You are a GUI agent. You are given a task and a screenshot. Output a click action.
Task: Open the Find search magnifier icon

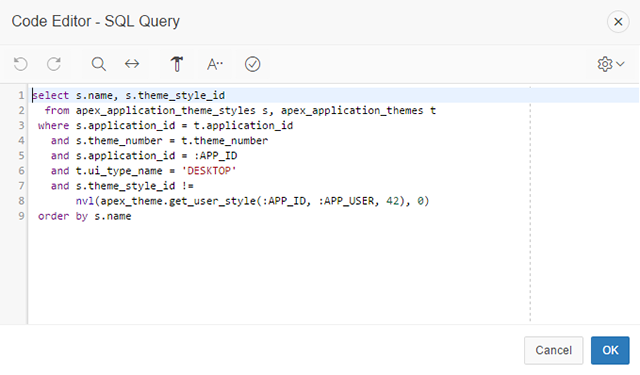point(98,64)
